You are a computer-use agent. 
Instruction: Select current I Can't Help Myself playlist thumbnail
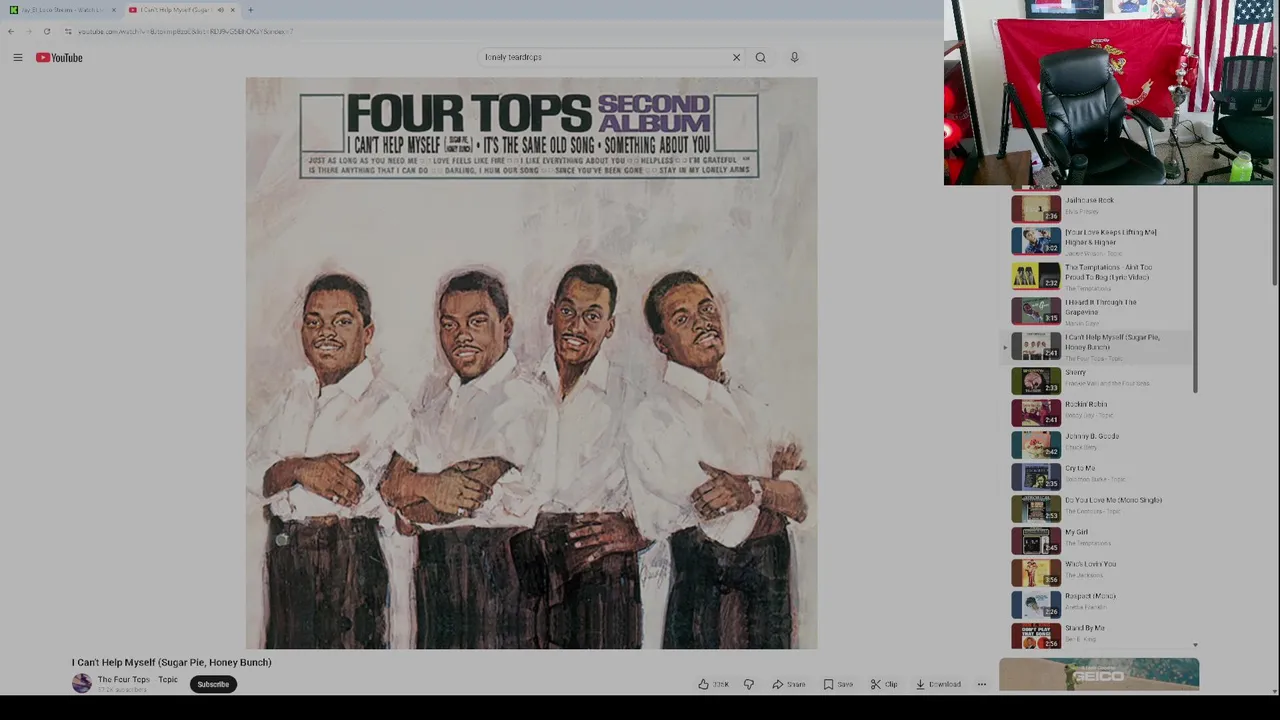coord(1036,345)
